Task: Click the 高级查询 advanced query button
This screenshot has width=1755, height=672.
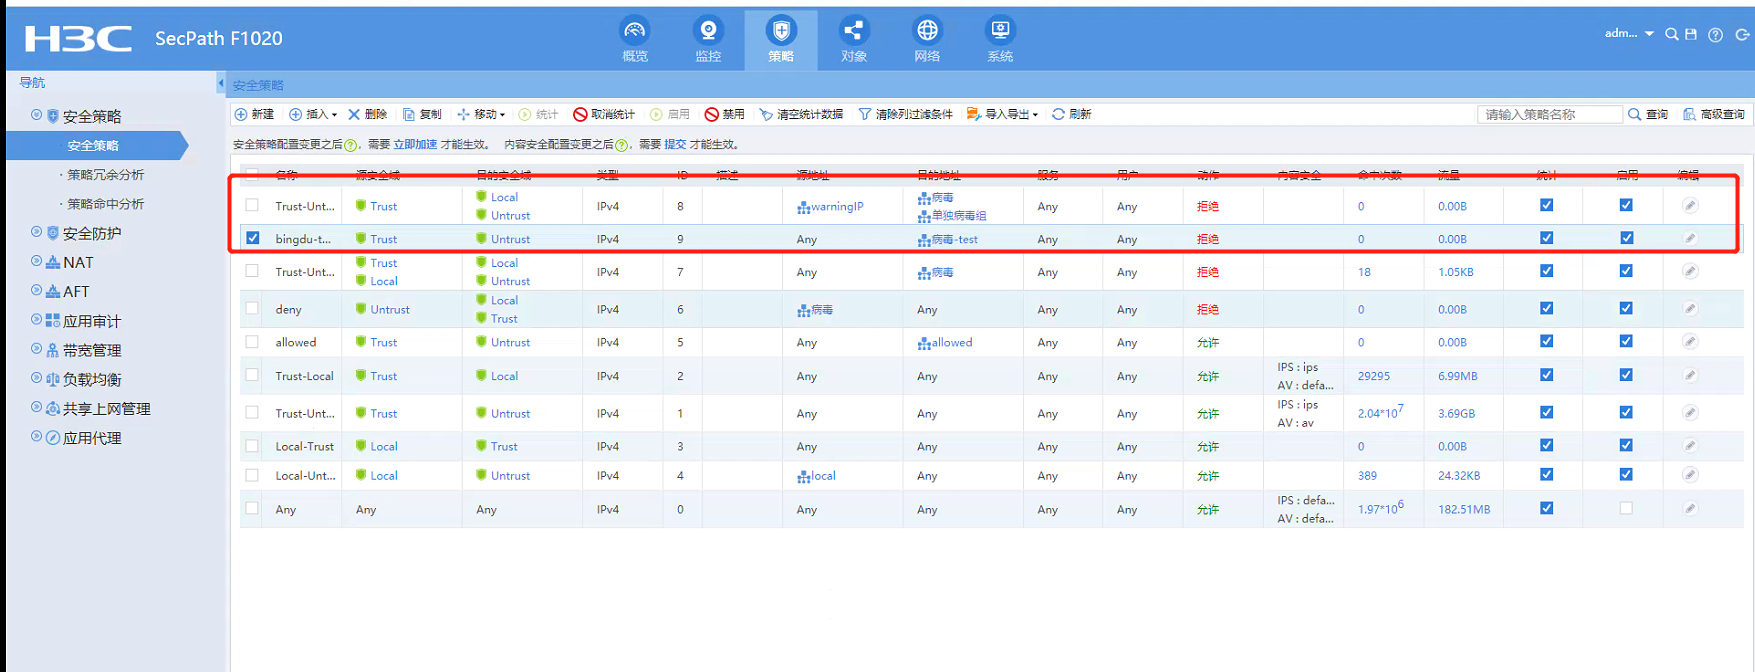Action: pos(1714,114)
